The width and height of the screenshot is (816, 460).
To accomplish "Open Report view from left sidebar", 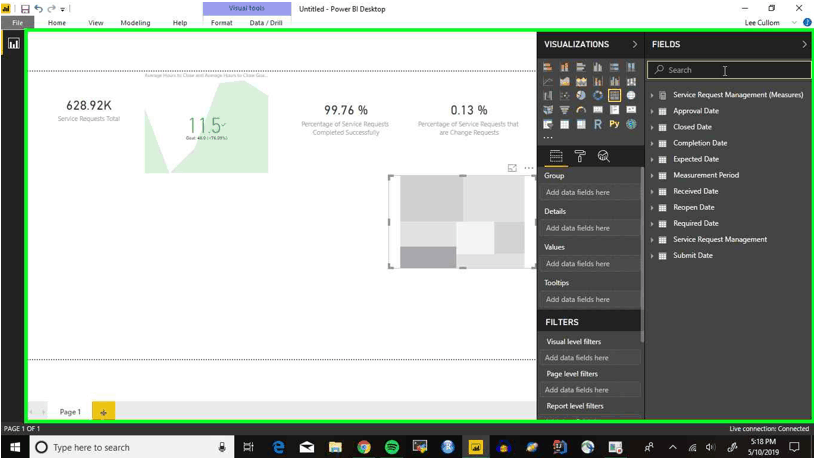I will coord(14,44).
